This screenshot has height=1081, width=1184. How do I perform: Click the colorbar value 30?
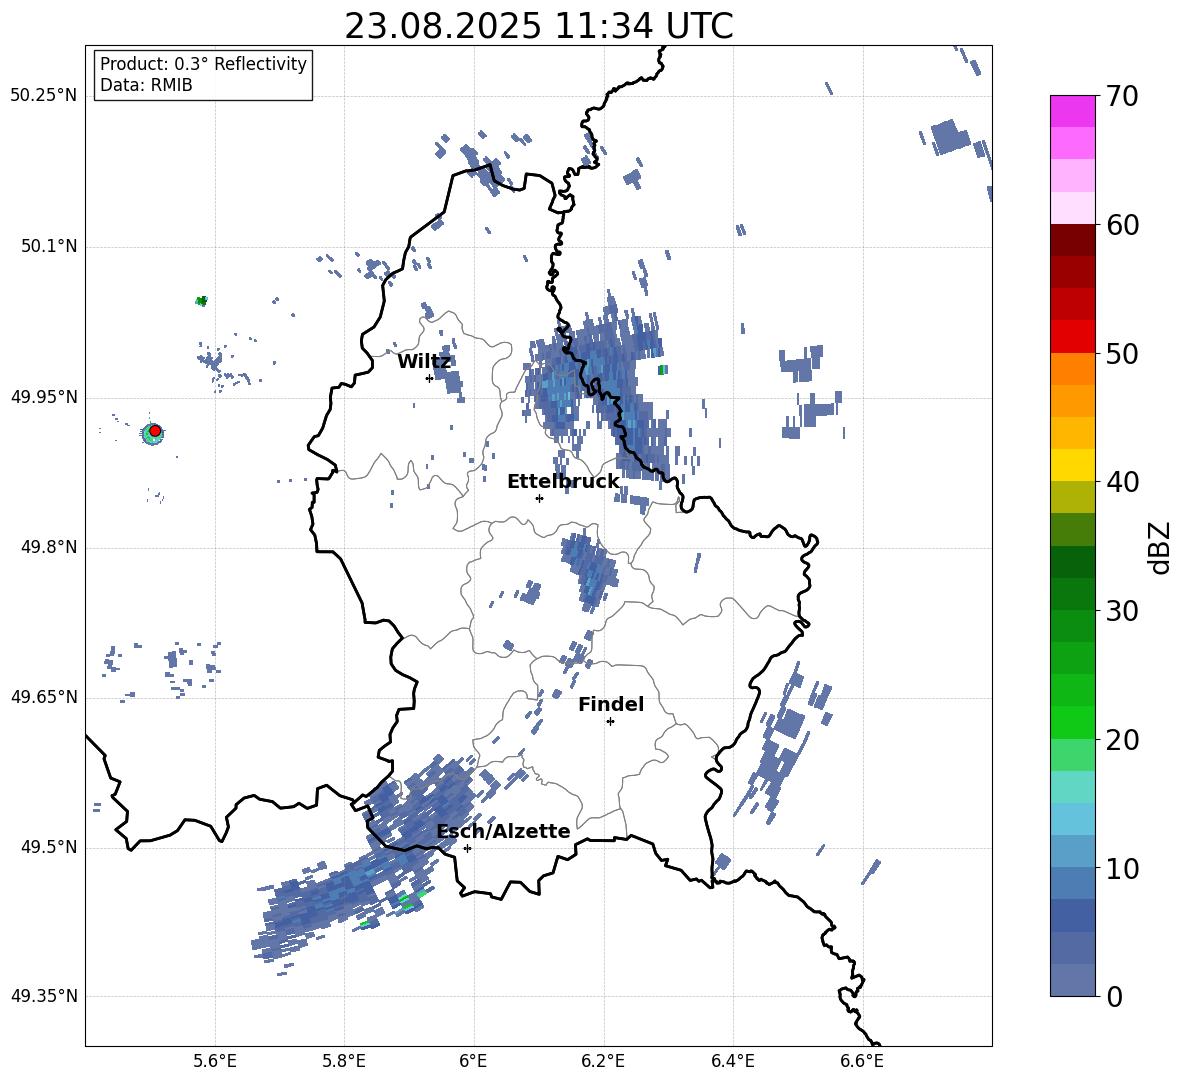pyautogui.click(x=1122, y=611)
